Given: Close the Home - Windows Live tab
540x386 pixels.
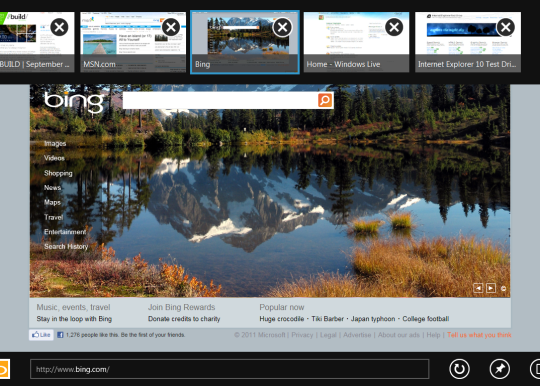Looking at the screenshot, I should point(394,27).
